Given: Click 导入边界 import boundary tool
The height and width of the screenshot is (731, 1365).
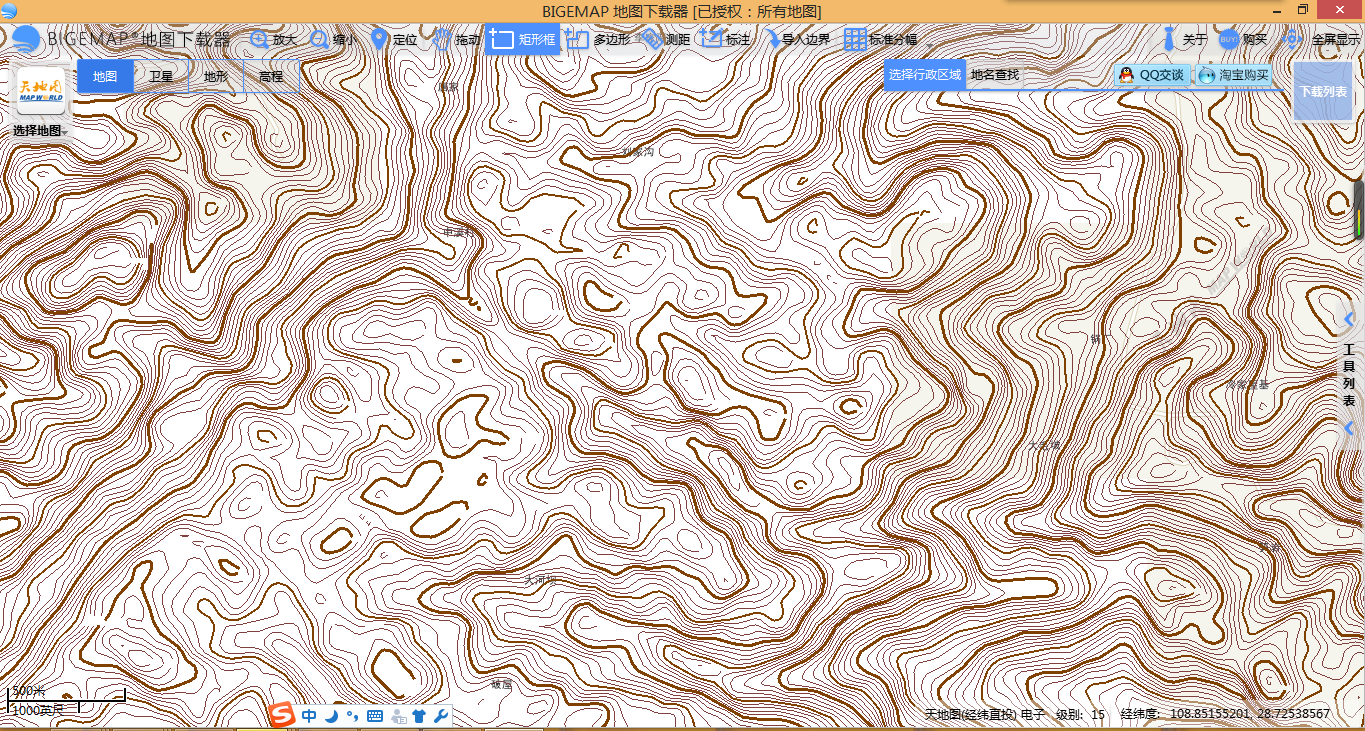Looking at the screenshot, I should [x=797, y=40].
